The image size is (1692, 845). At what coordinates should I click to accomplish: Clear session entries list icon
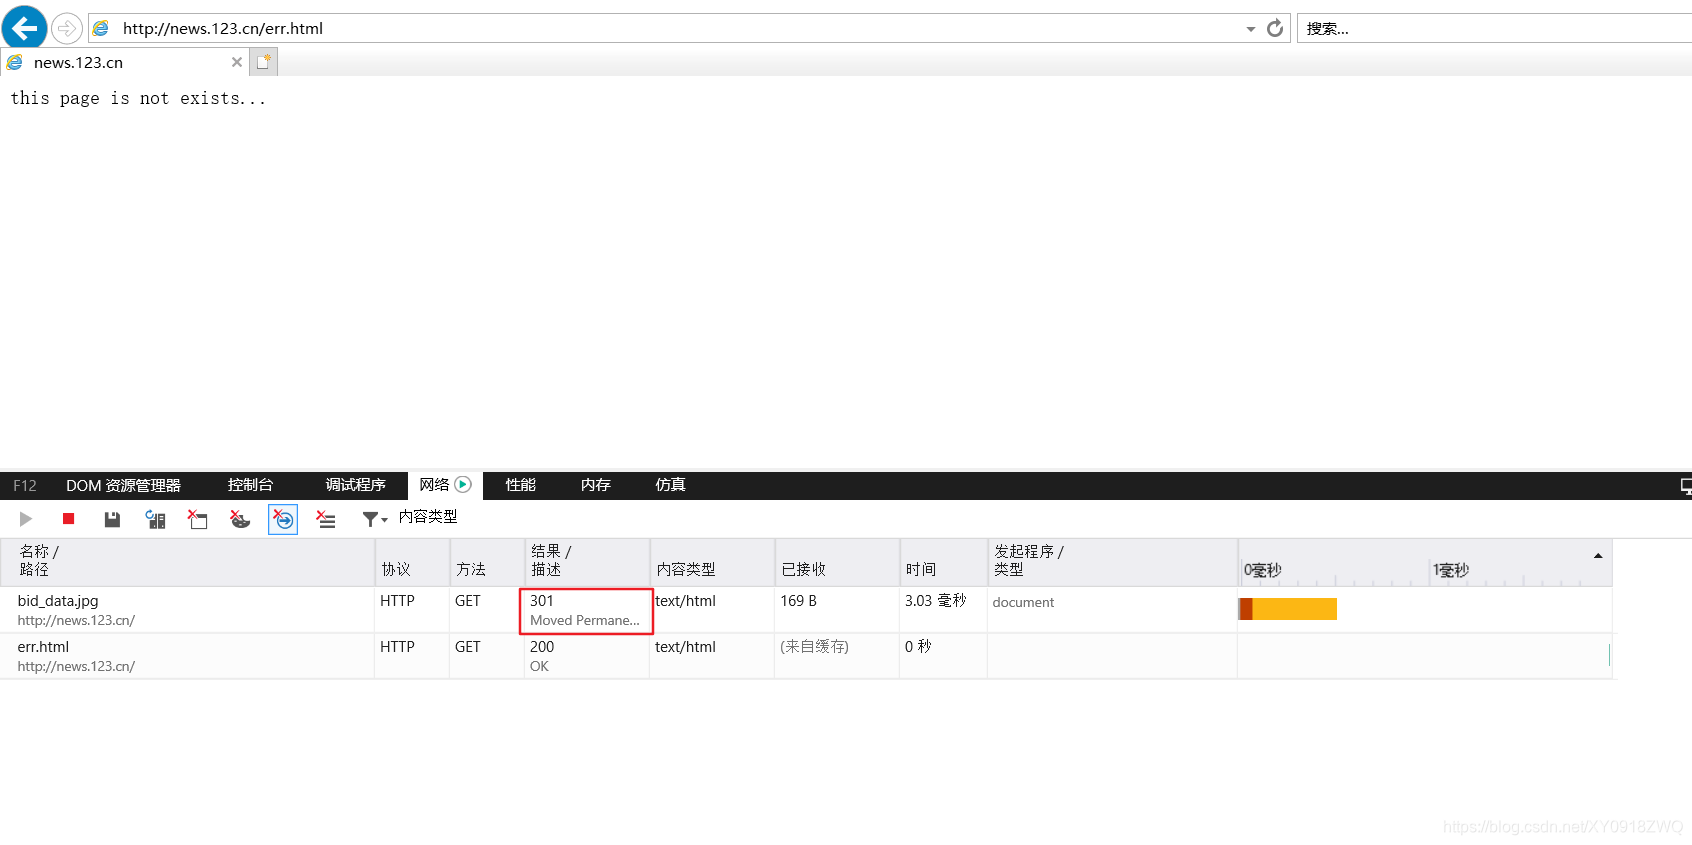(326, 519)
